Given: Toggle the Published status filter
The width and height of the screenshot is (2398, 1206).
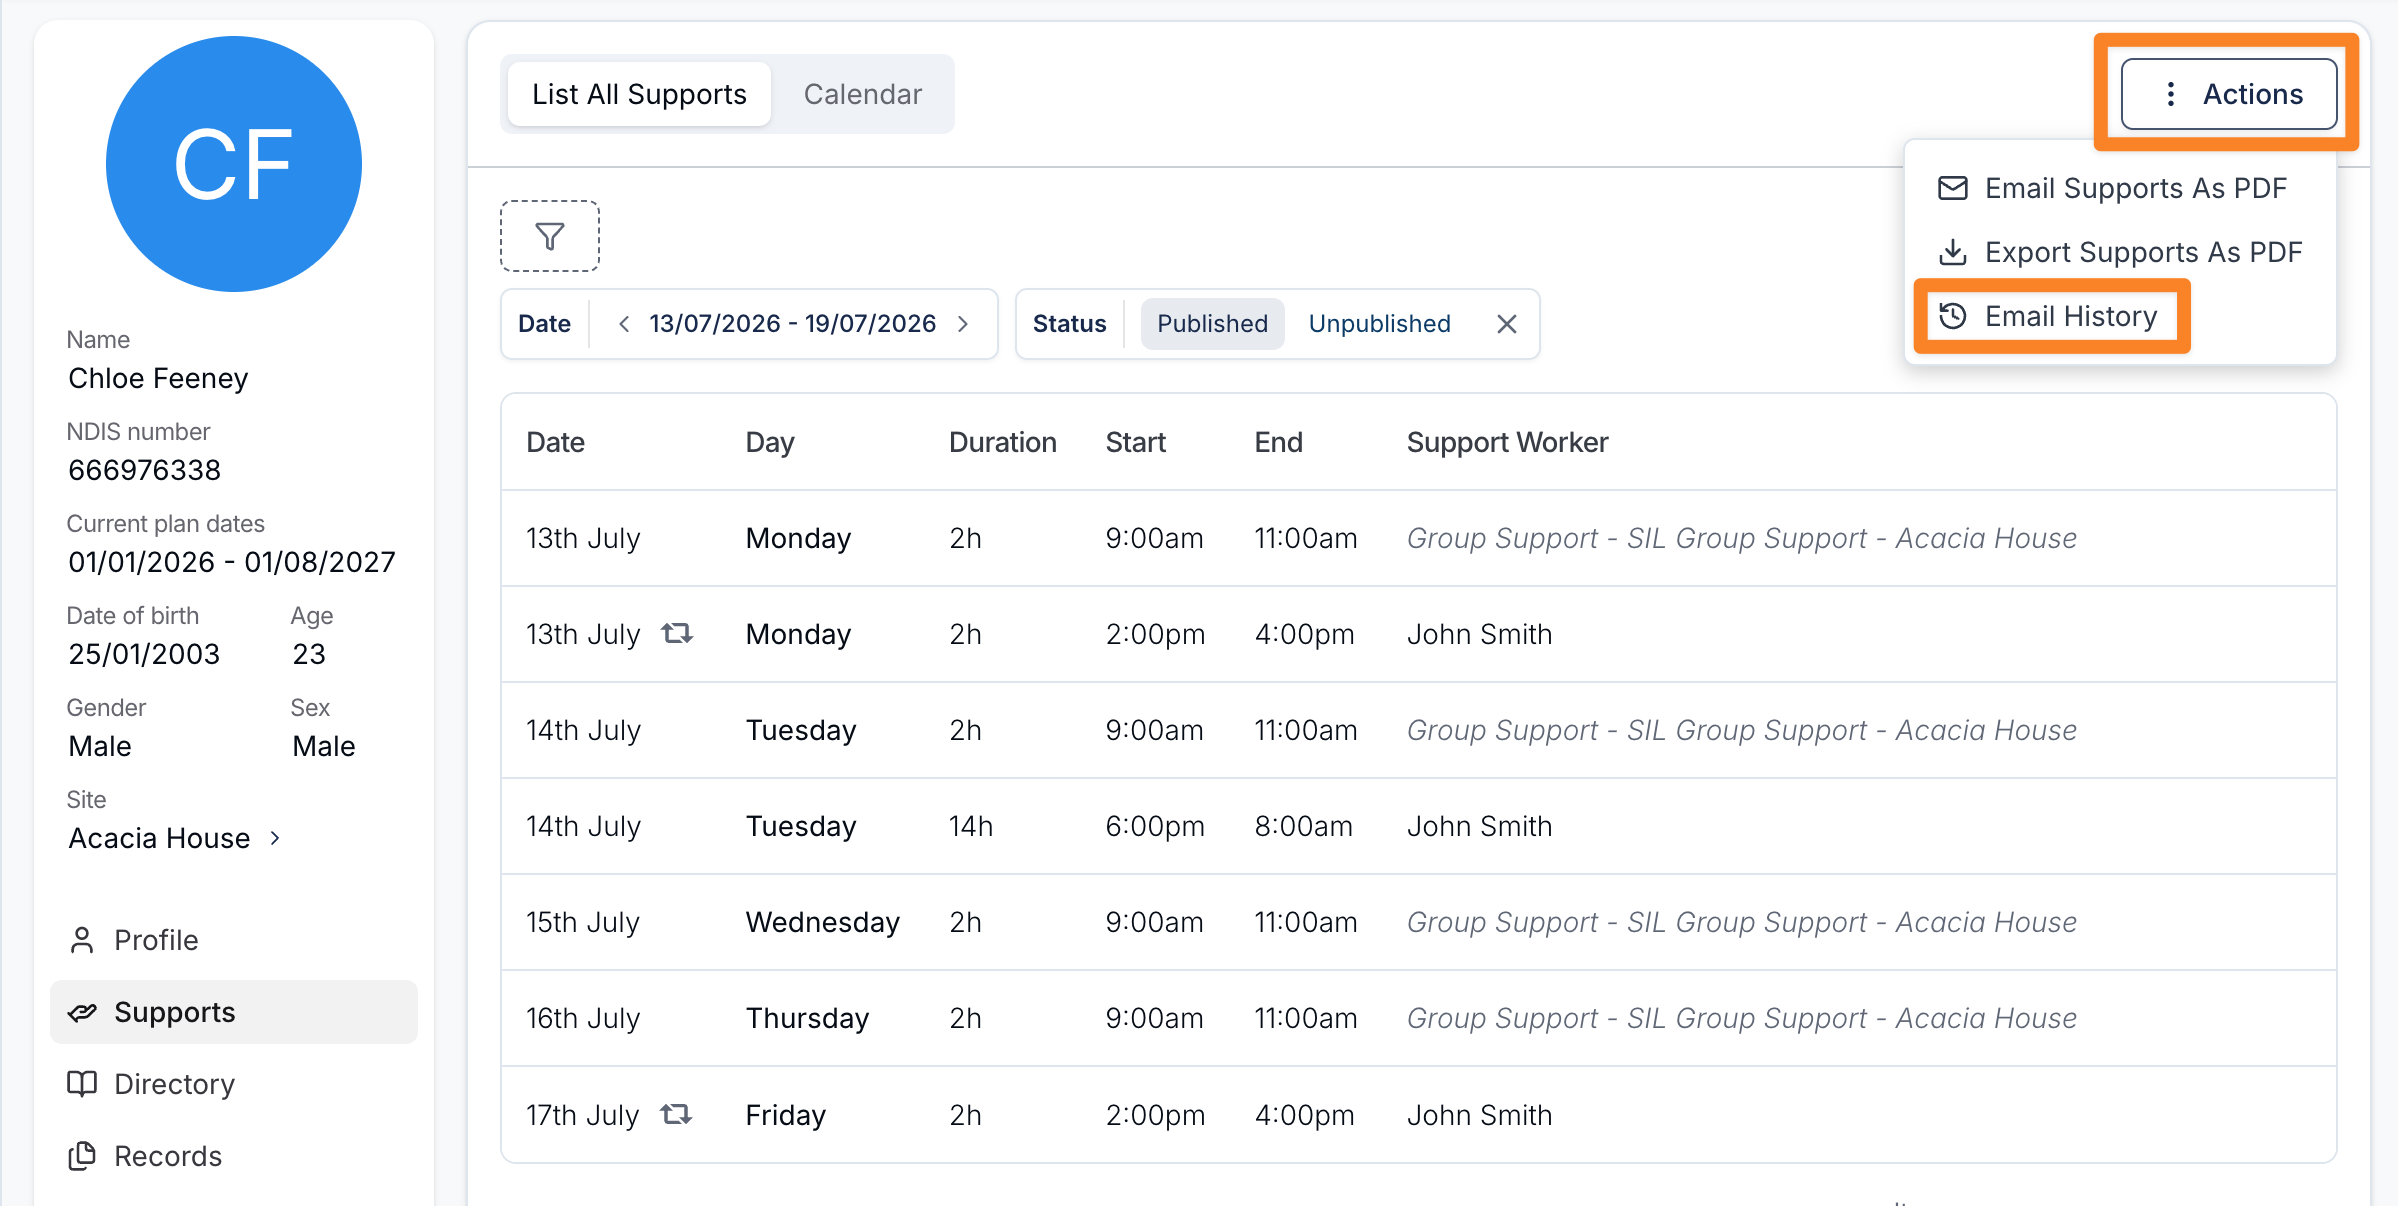Looking at the screenshot, I should pos(1212,323).
